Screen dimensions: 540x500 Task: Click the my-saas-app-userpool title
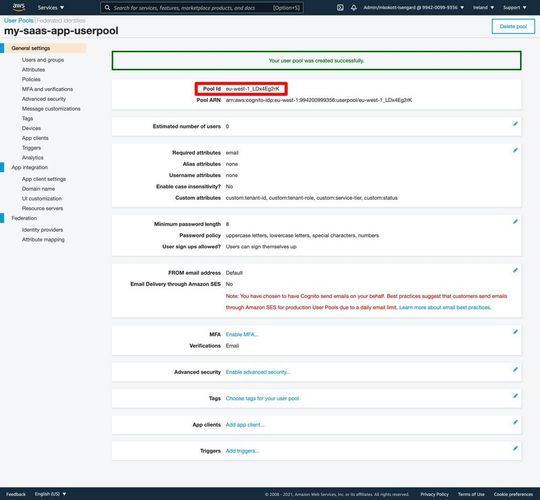click(x=61, y=31)
